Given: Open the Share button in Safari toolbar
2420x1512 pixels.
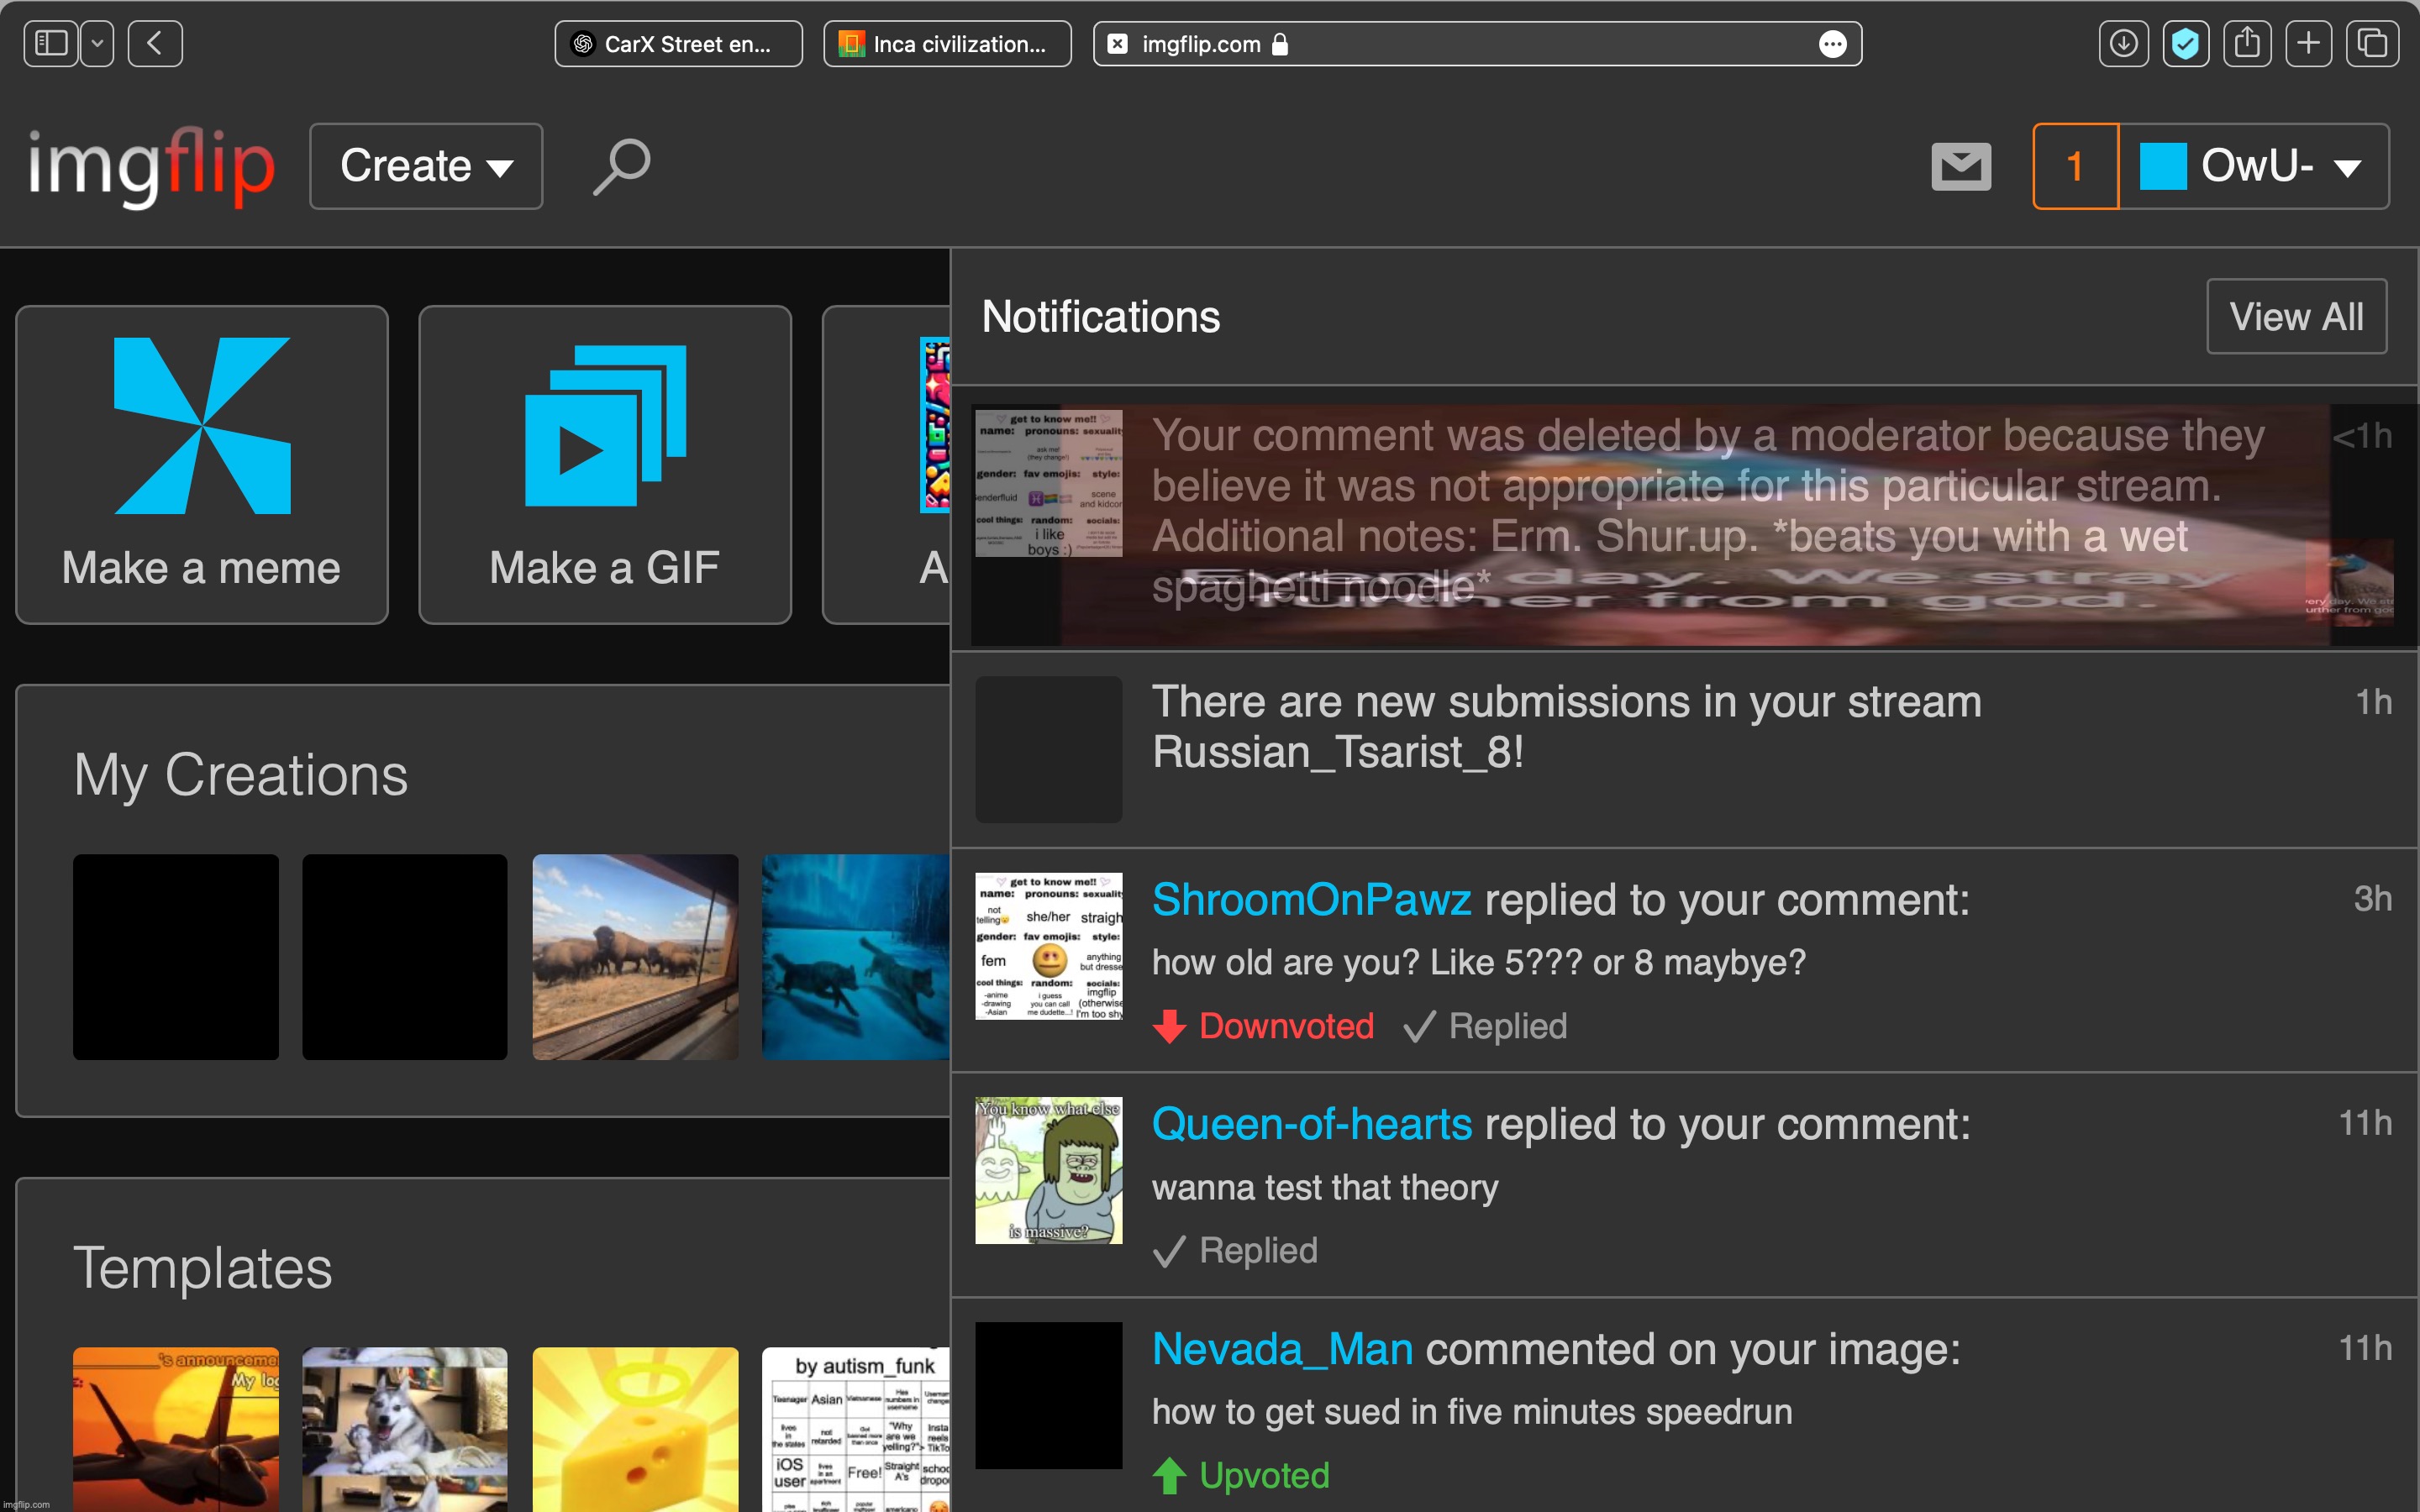Looking at the screenshot, I should (2247, 44).
